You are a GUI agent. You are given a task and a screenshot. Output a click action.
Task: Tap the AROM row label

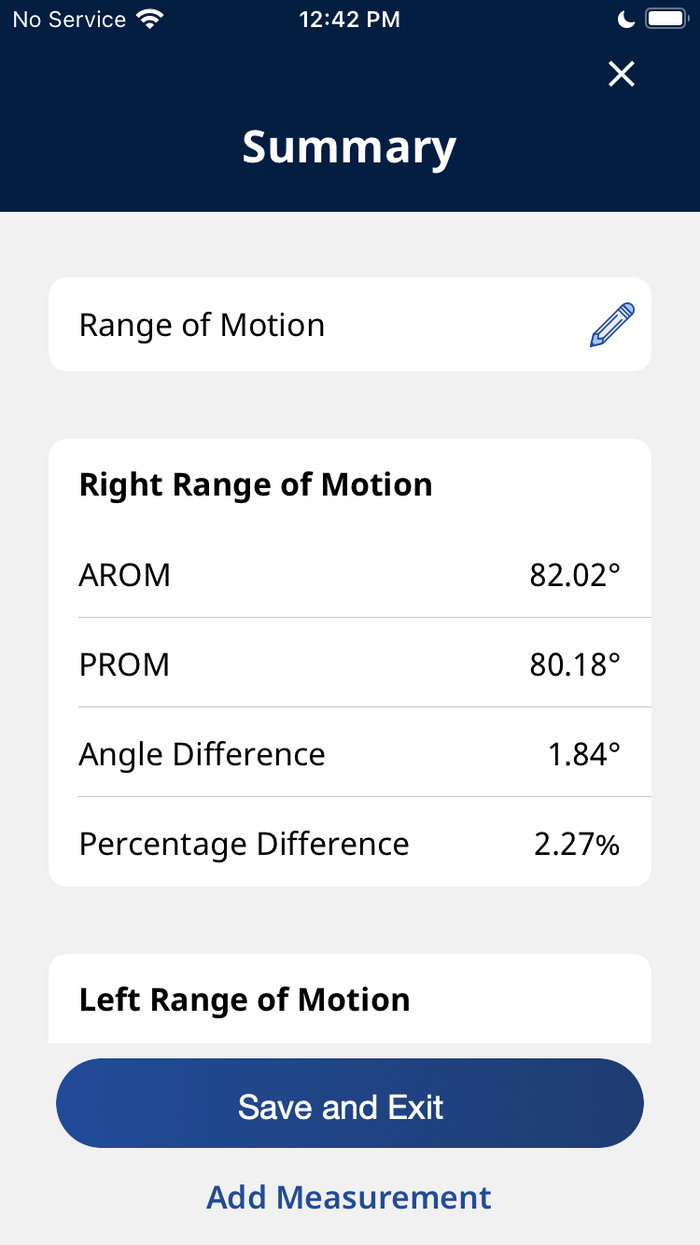(x=125, y=575)
